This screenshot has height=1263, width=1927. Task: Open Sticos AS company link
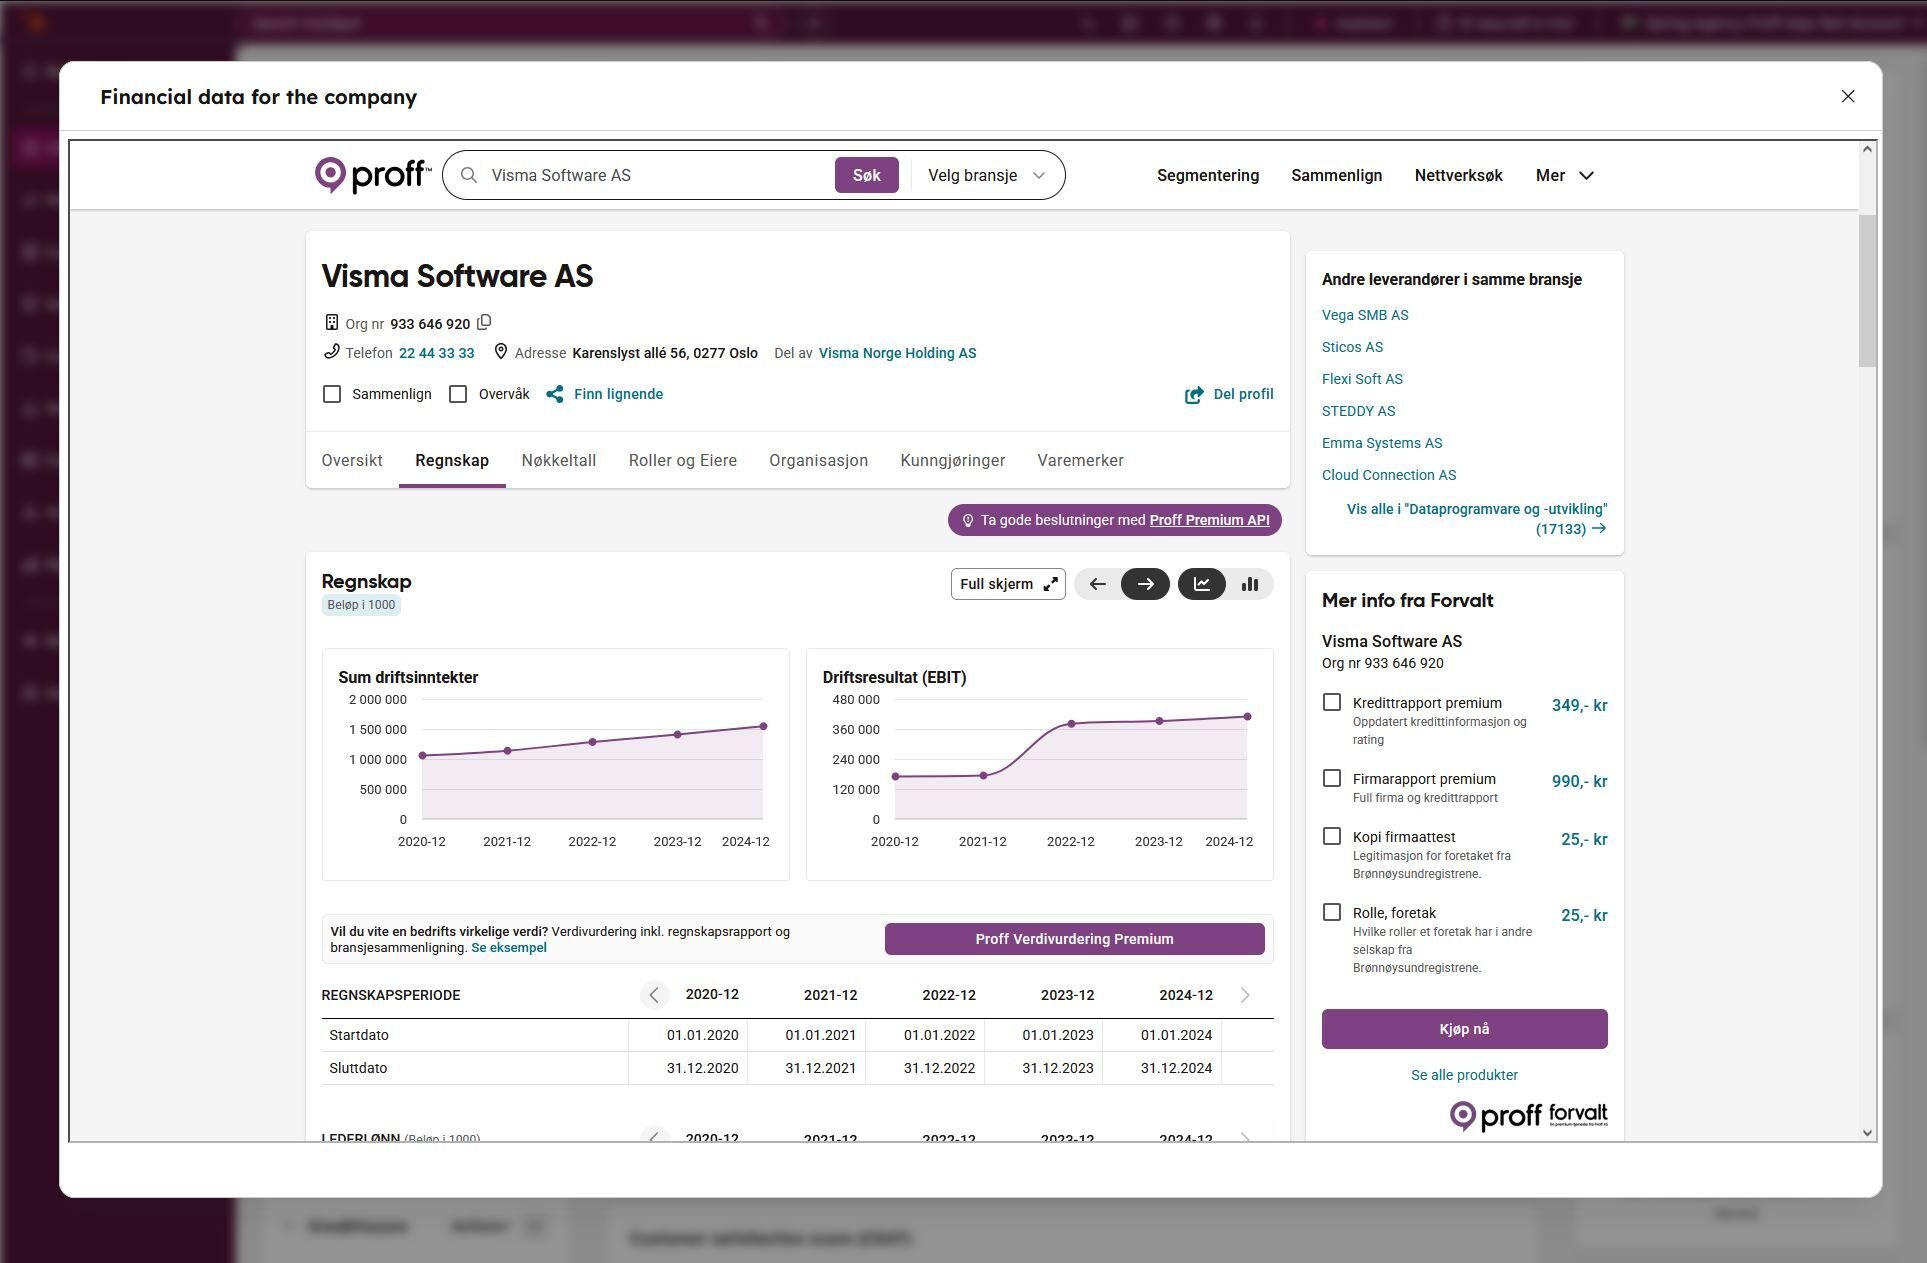pyautogui.click(x=1353, y=347)
